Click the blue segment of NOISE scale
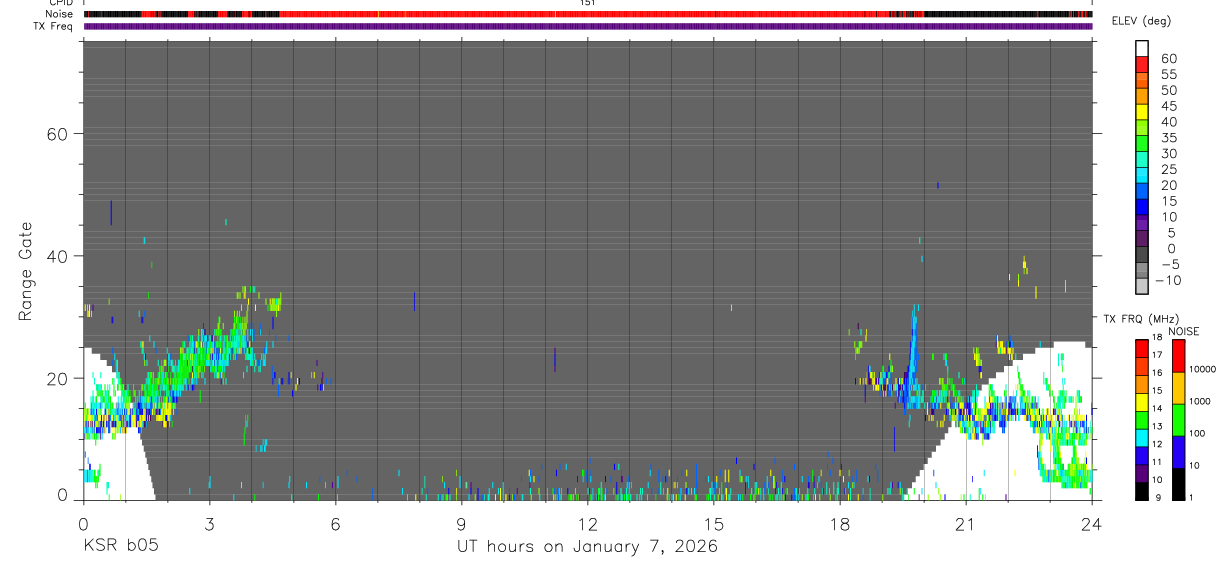Image resolution: width=1228 pixels, height=567 pixels. coord(1178,452)
